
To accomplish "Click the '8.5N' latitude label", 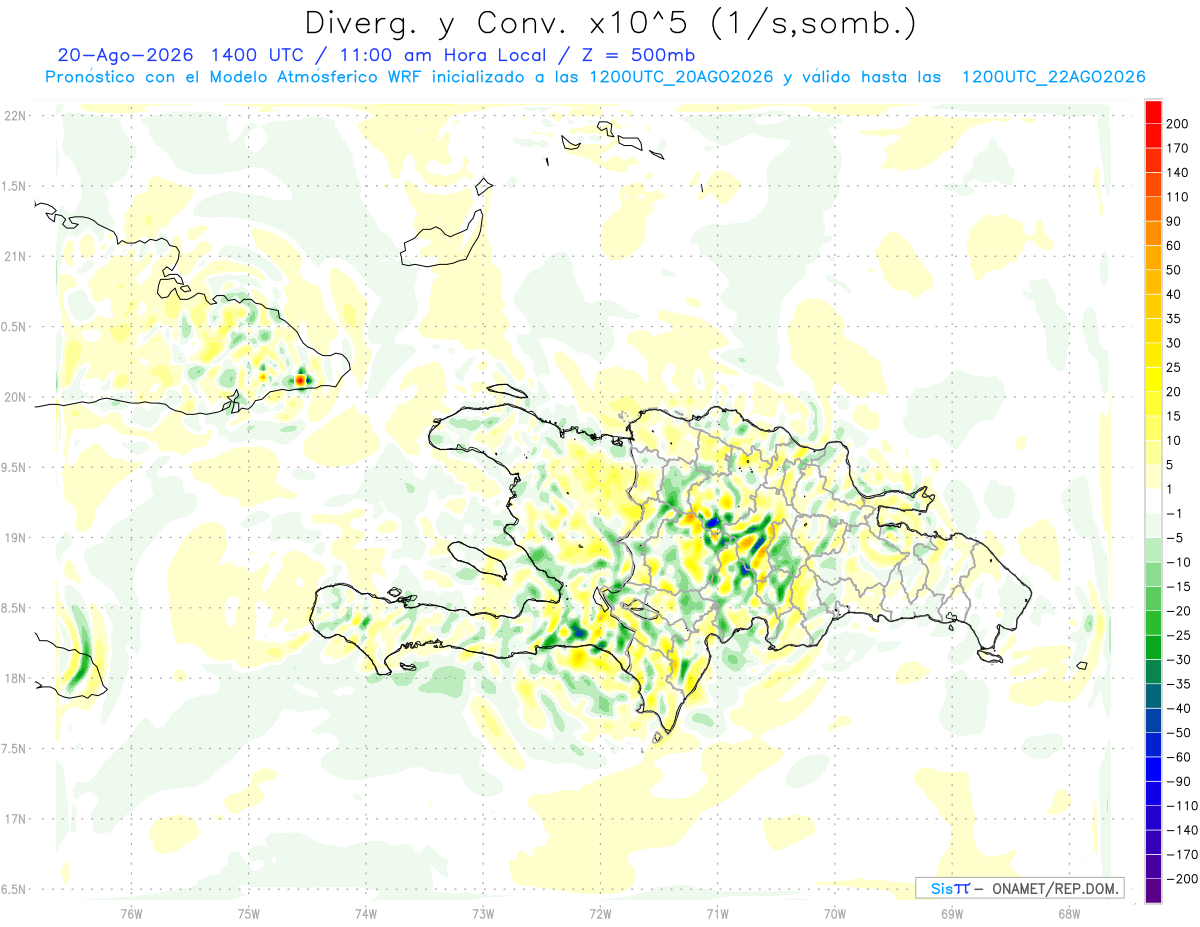I will [14, 608].
